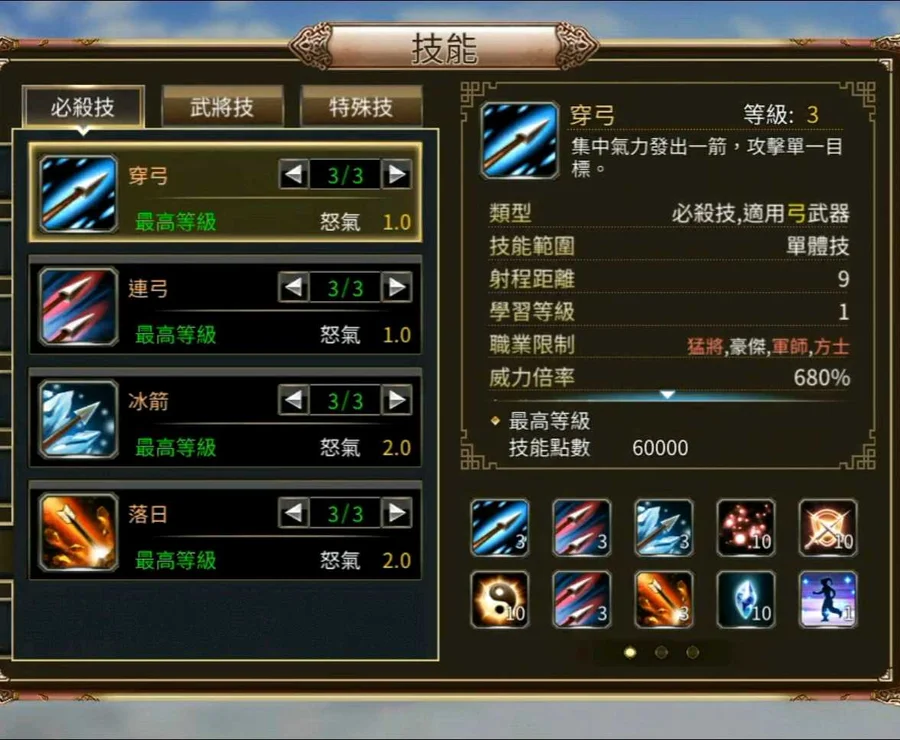This screenshot has width=900, height=740.
Task: Increase 穿弓 level with right arrow
Action: pyautogui.click(x=397, y=174)
